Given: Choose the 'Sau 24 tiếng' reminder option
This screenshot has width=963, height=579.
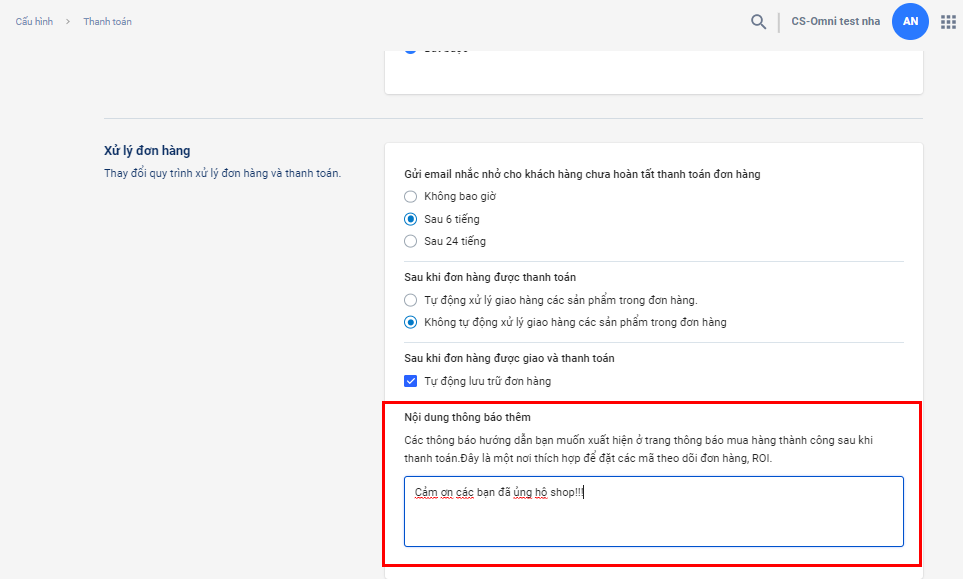Looking at the screenshot, I should tap(411, 241).
